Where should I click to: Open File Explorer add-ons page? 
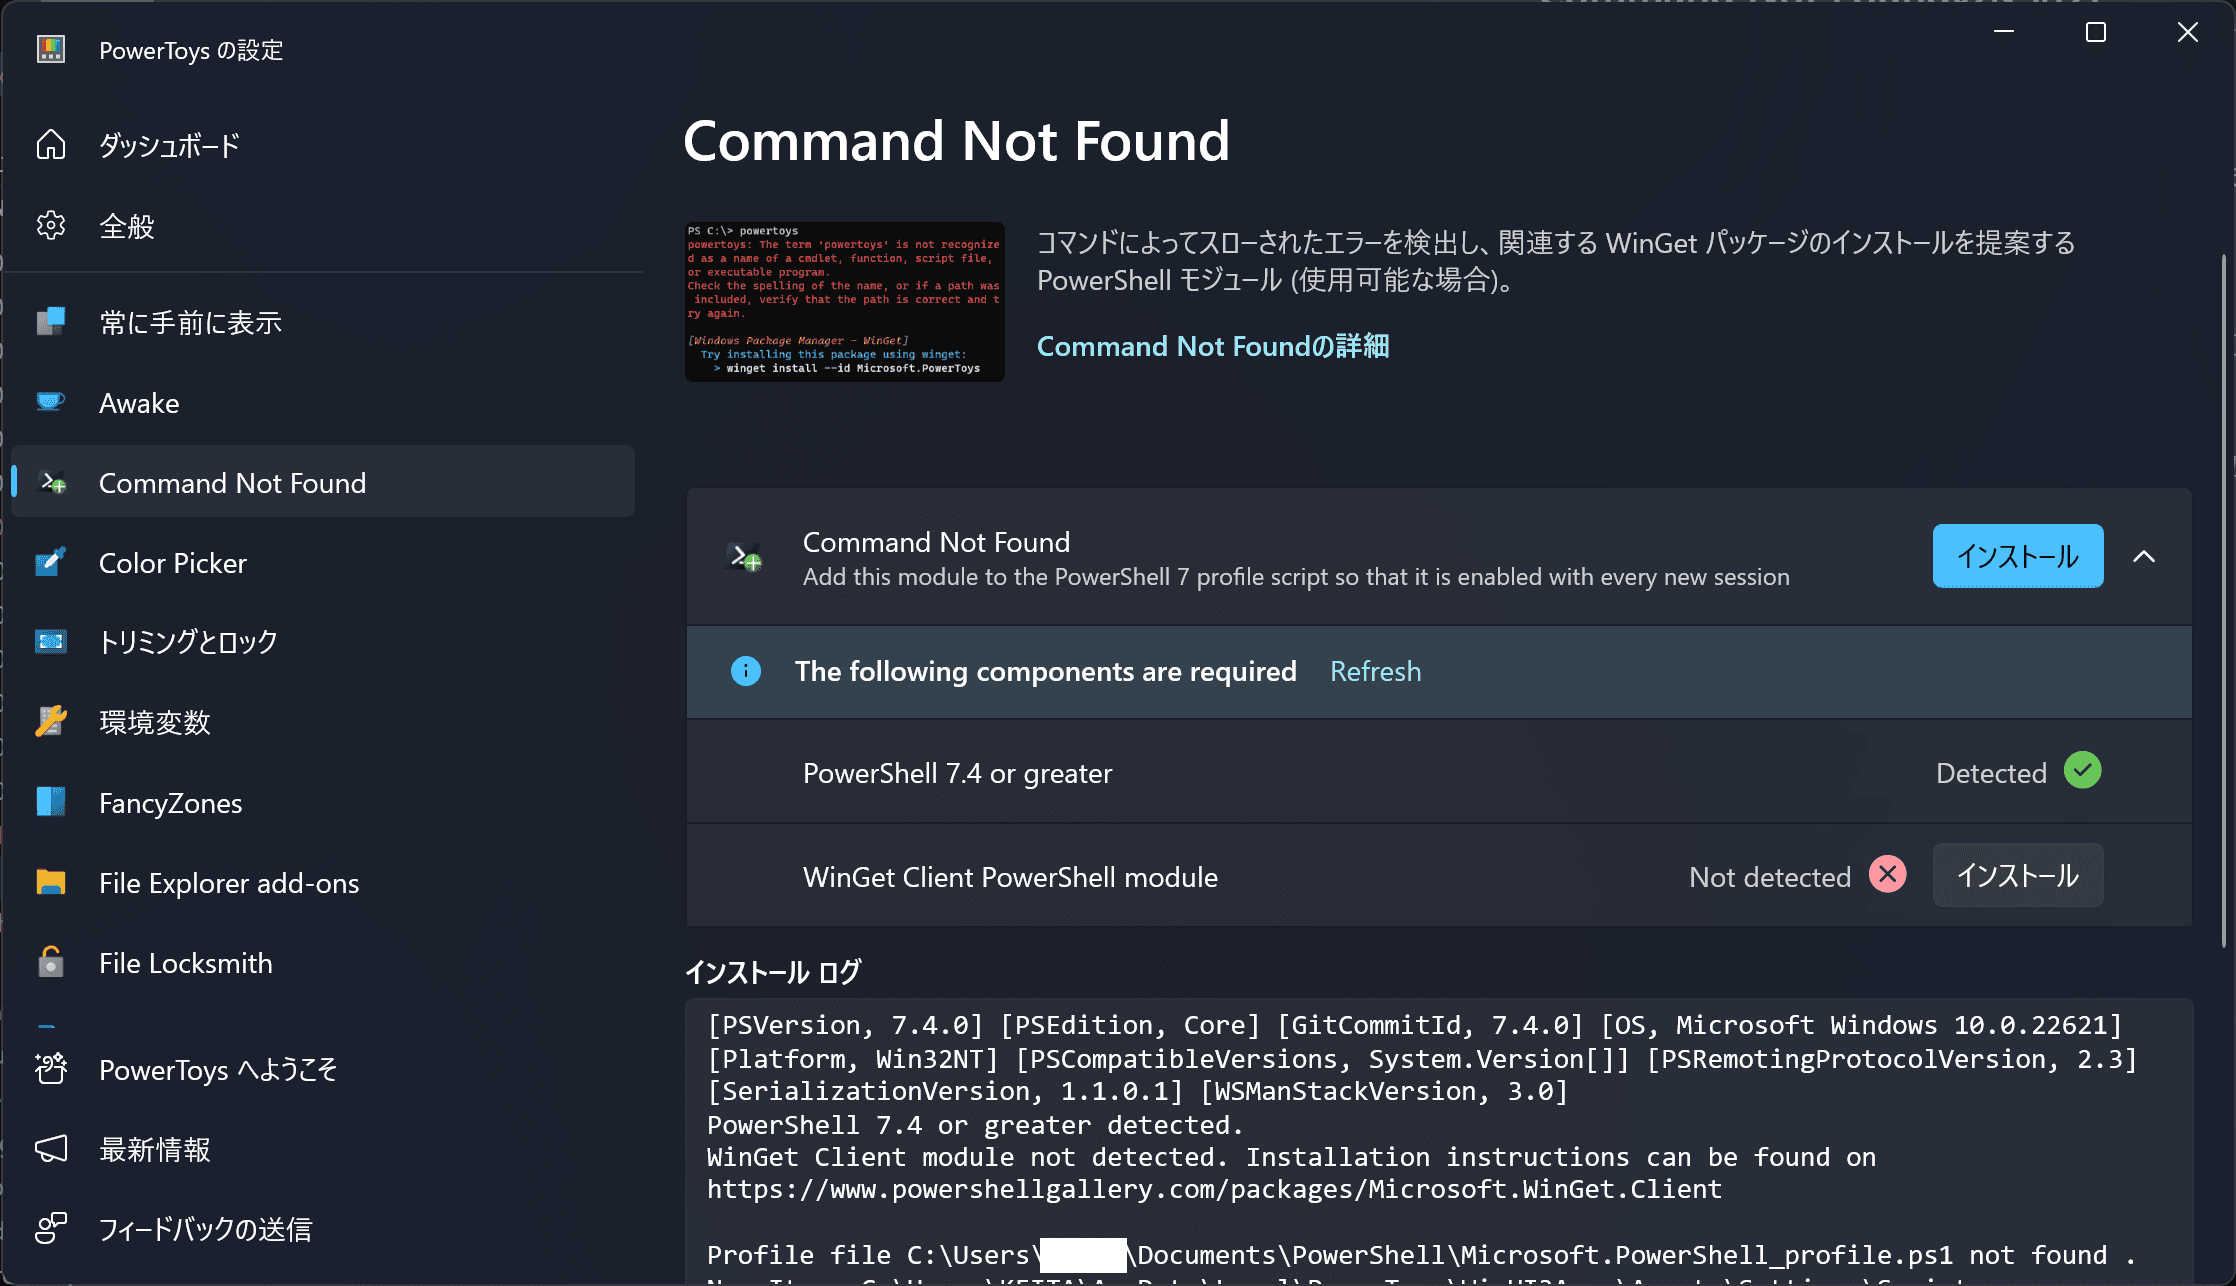point(323,883)
